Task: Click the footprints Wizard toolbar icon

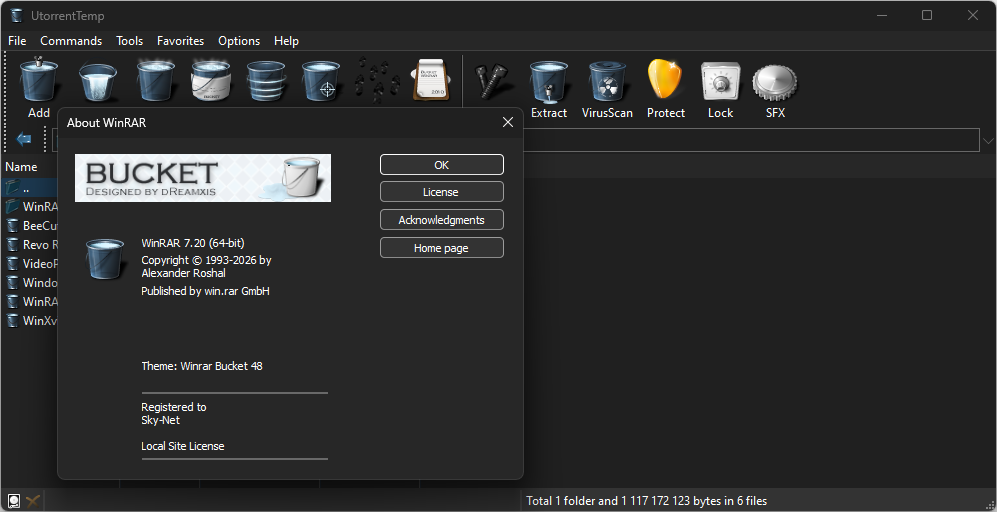Action: click(x=377, y=80)
